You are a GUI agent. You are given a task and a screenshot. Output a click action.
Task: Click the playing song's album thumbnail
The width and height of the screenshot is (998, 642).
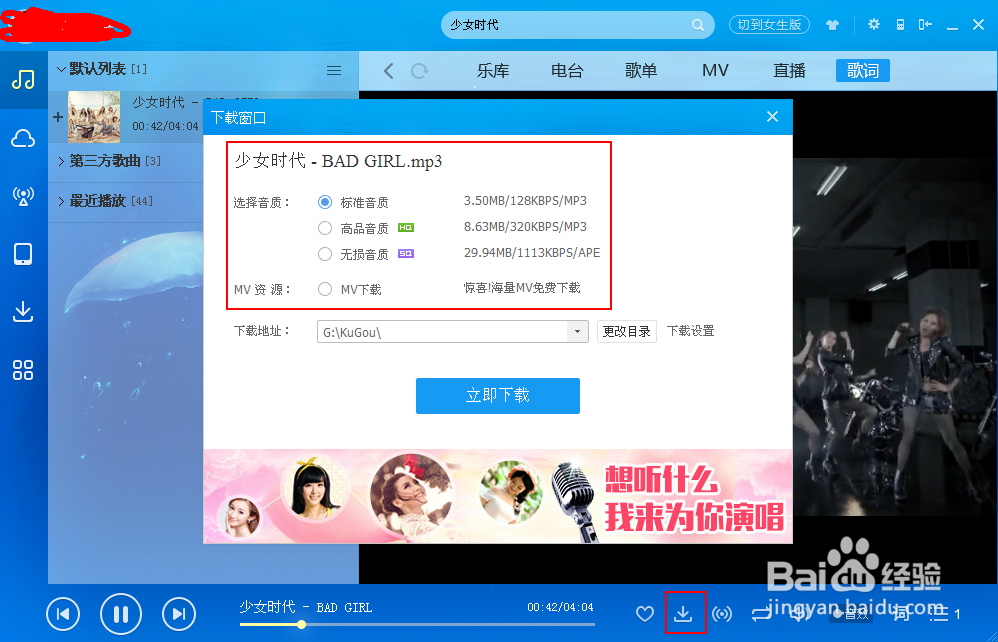(x=94, y=116)
